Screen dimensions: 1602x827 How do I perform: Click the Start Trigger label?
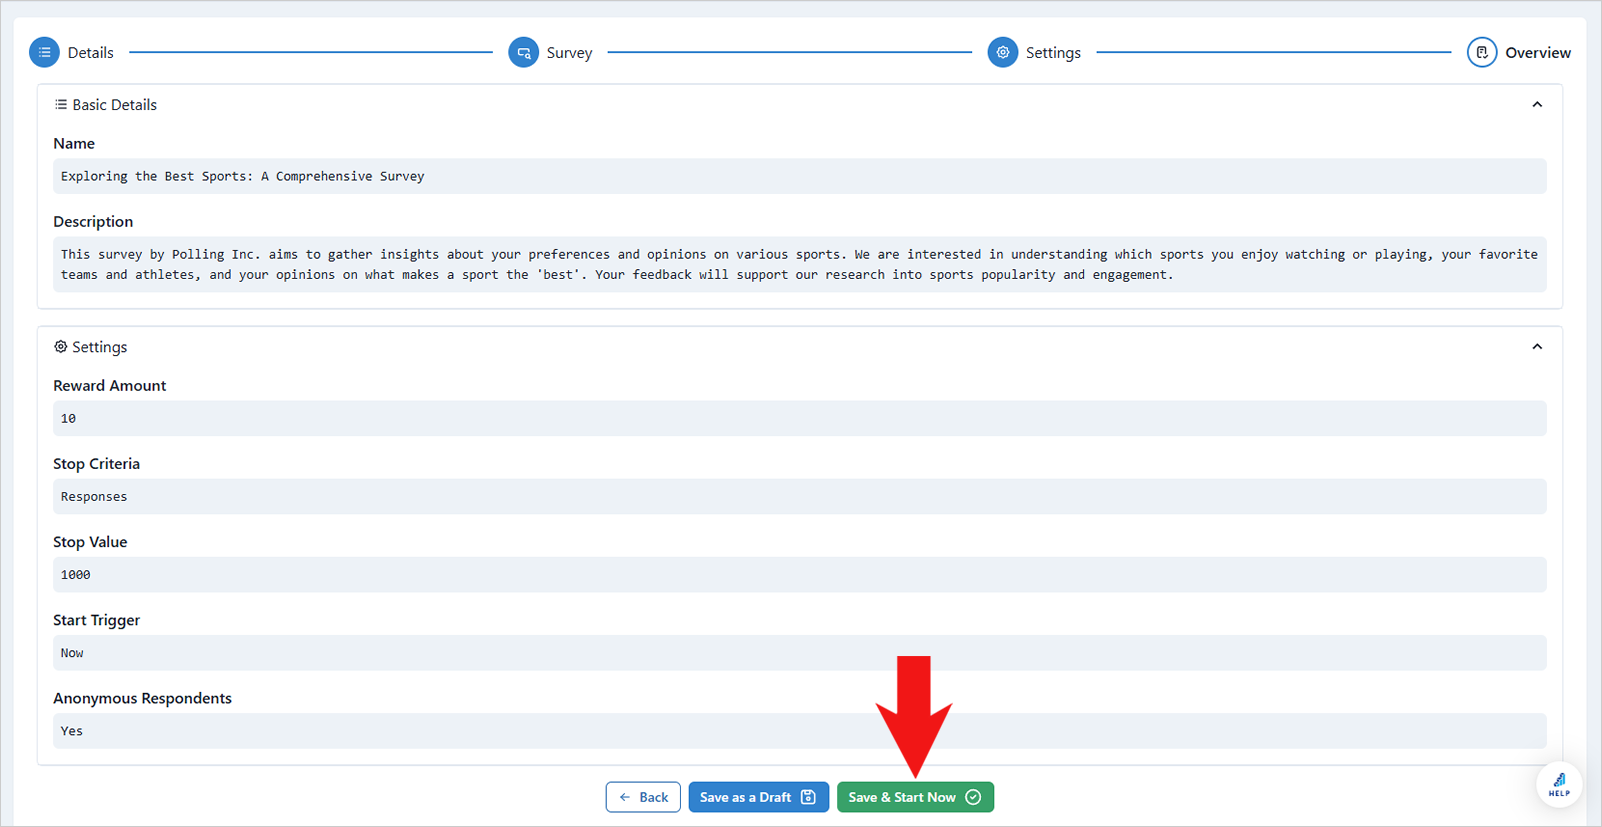click(96, 620)
